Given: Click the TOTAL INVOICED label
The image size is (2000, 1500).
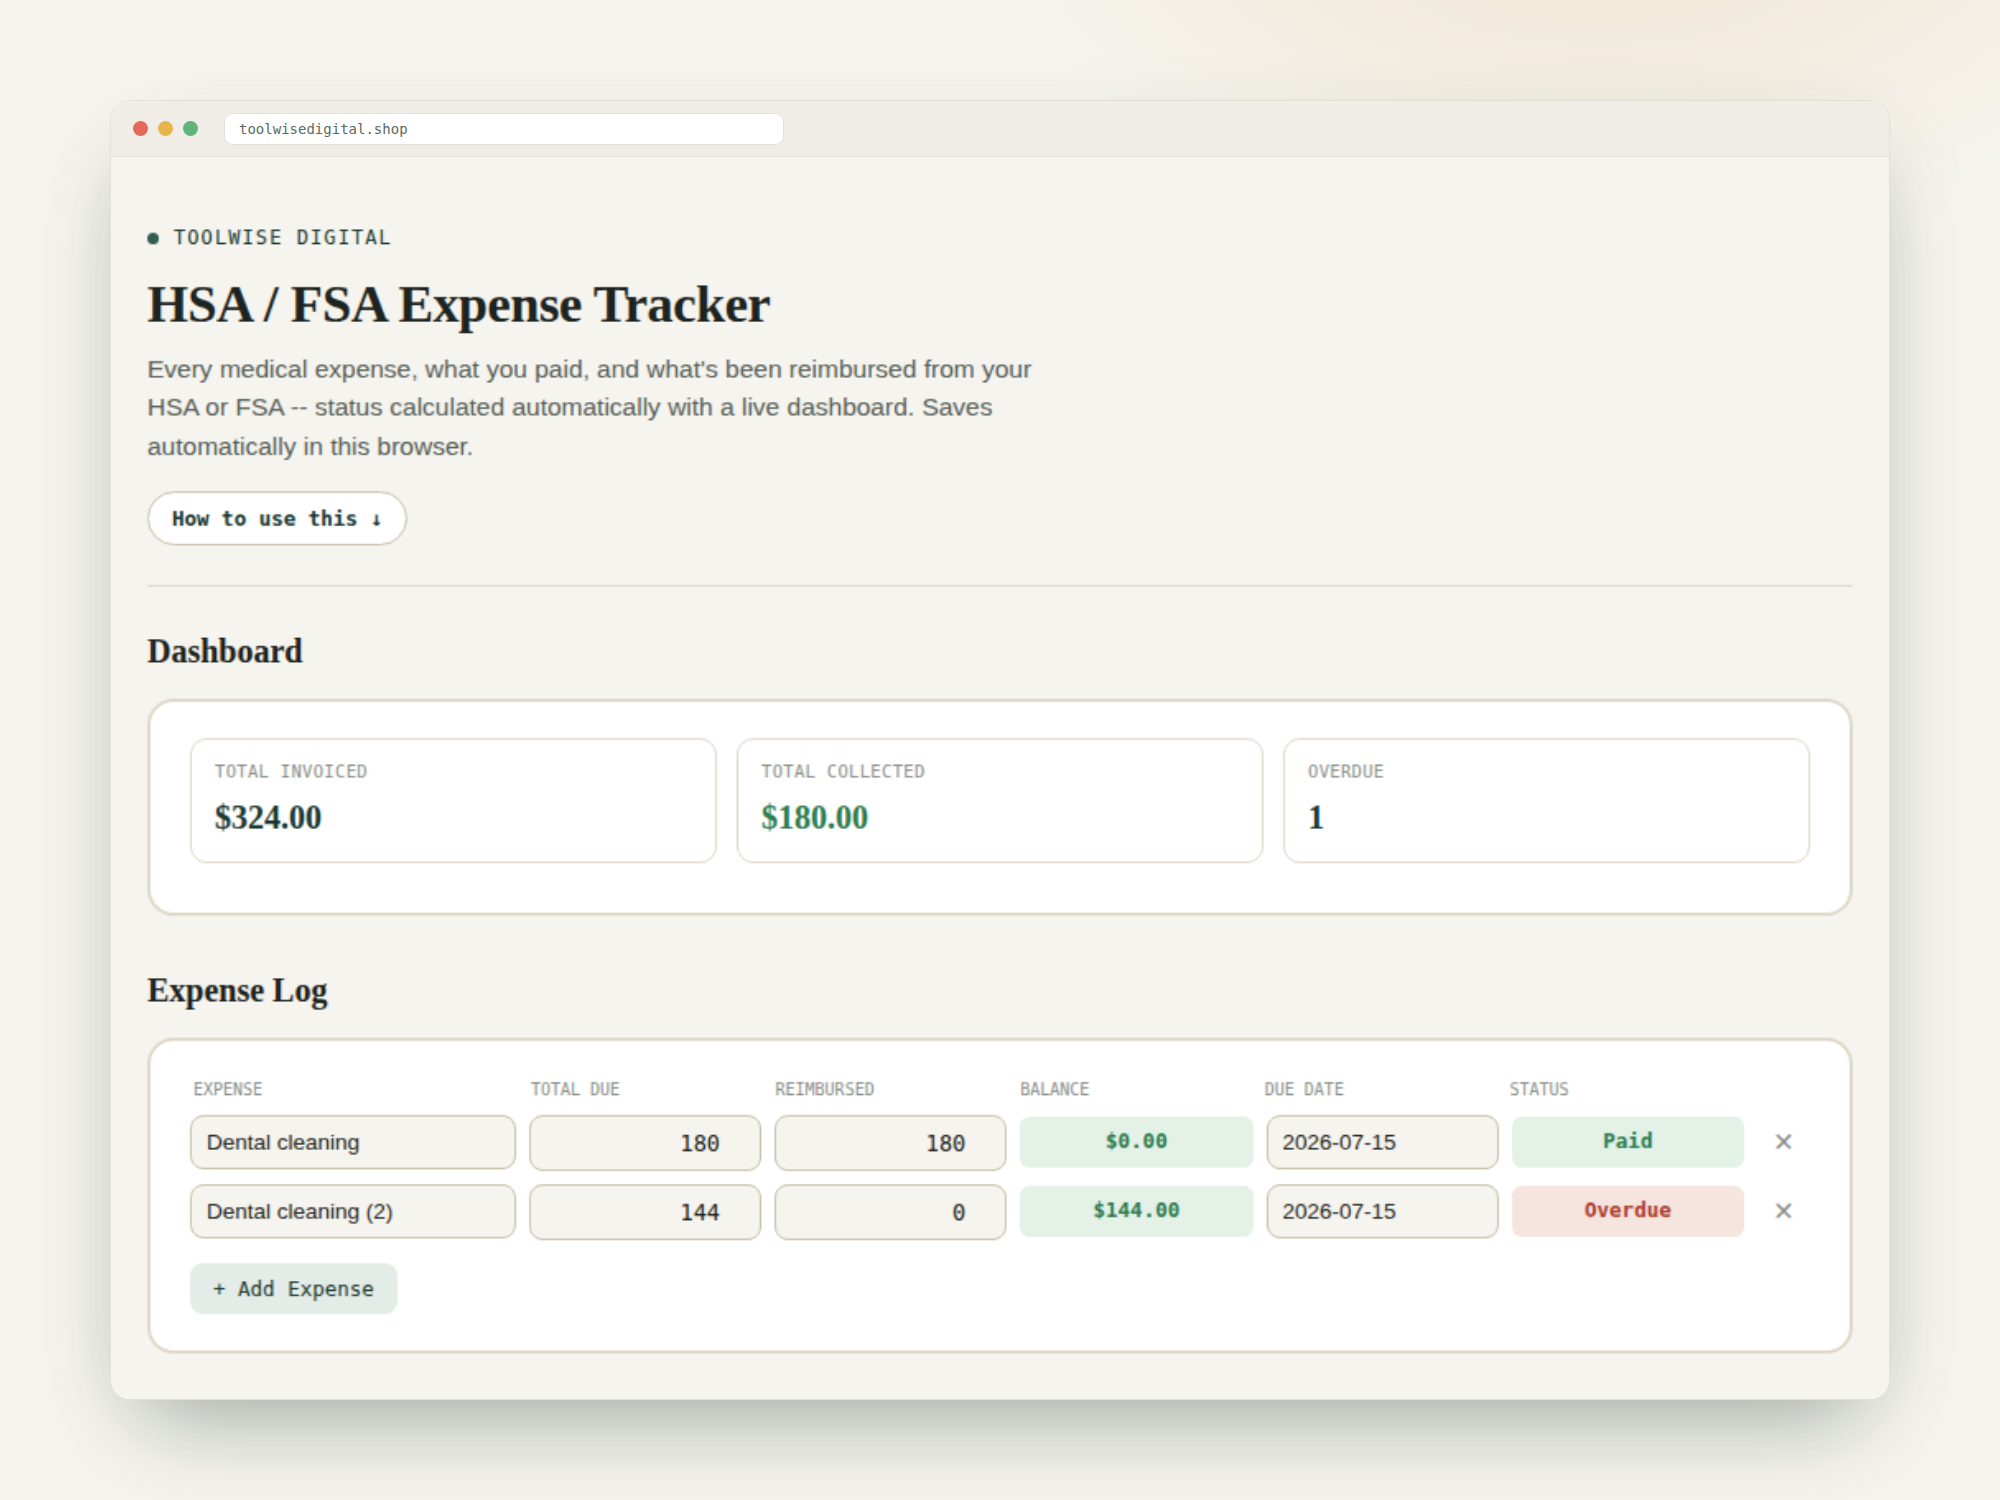Looking at the screenshot, I should pyautogui.click(x=291, y=771).
